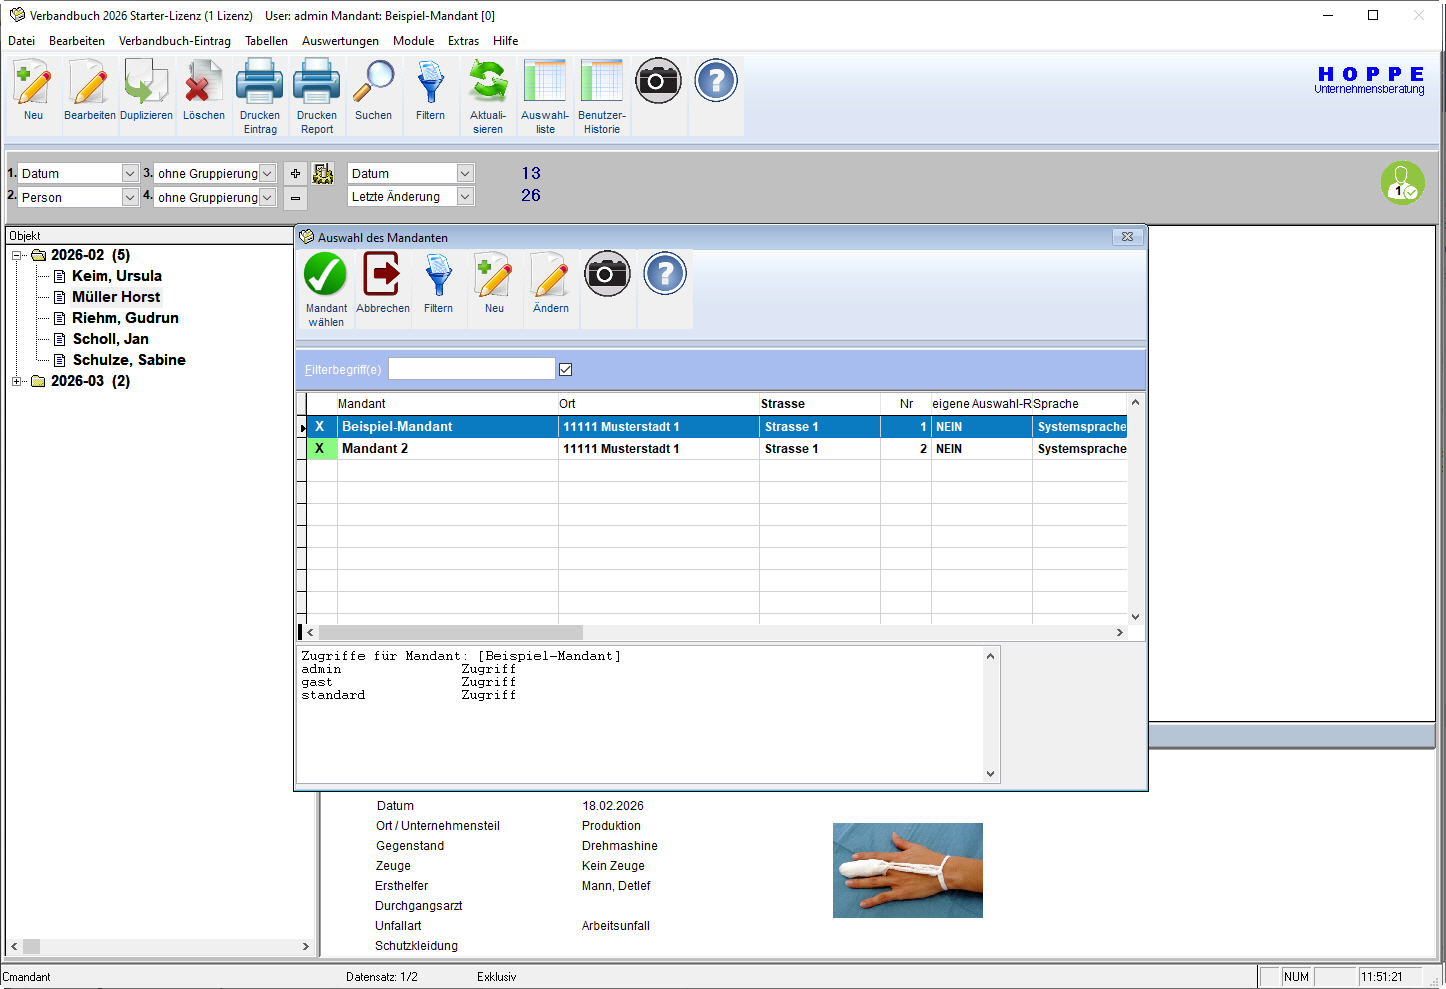This screenshot has width=1446, height=989.
Task: Open the Letzte Änderung sort dropdown
Action: tap(465, 197)
